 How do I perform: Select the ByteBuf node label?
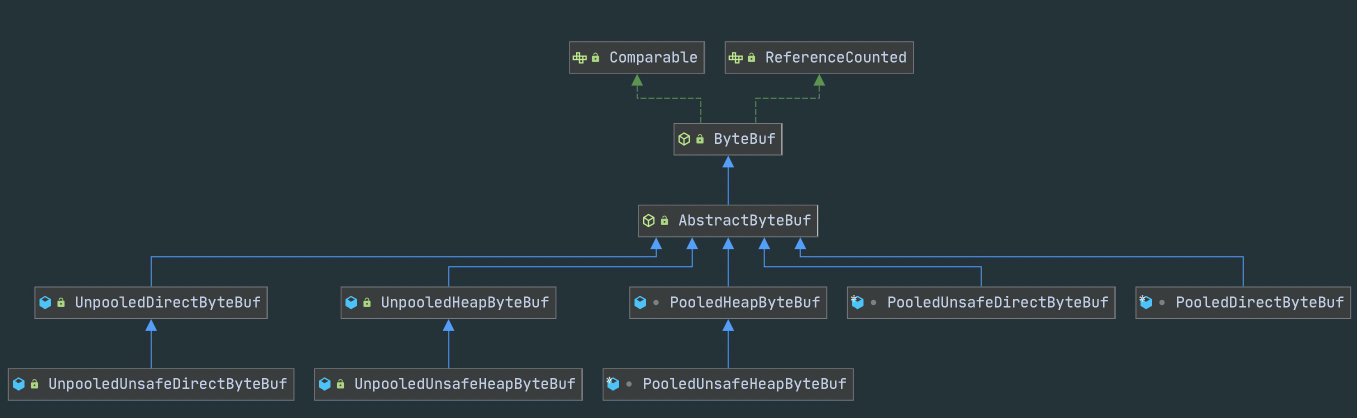point(744,139)
